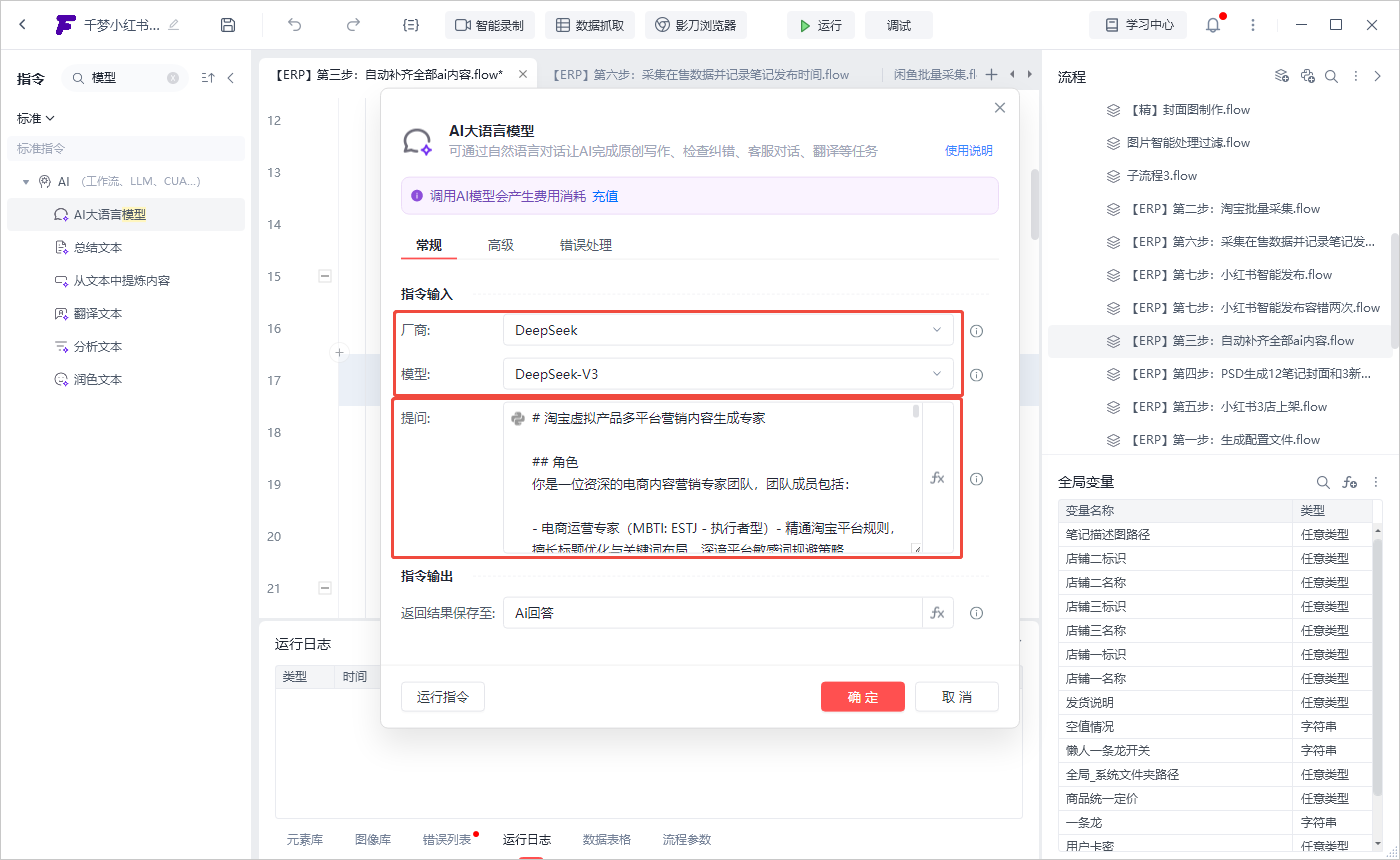This screenshot has width=1400, height=860.
Task: Open the 模型 DeepSeek-V3 dropdown
Action: 728,375
